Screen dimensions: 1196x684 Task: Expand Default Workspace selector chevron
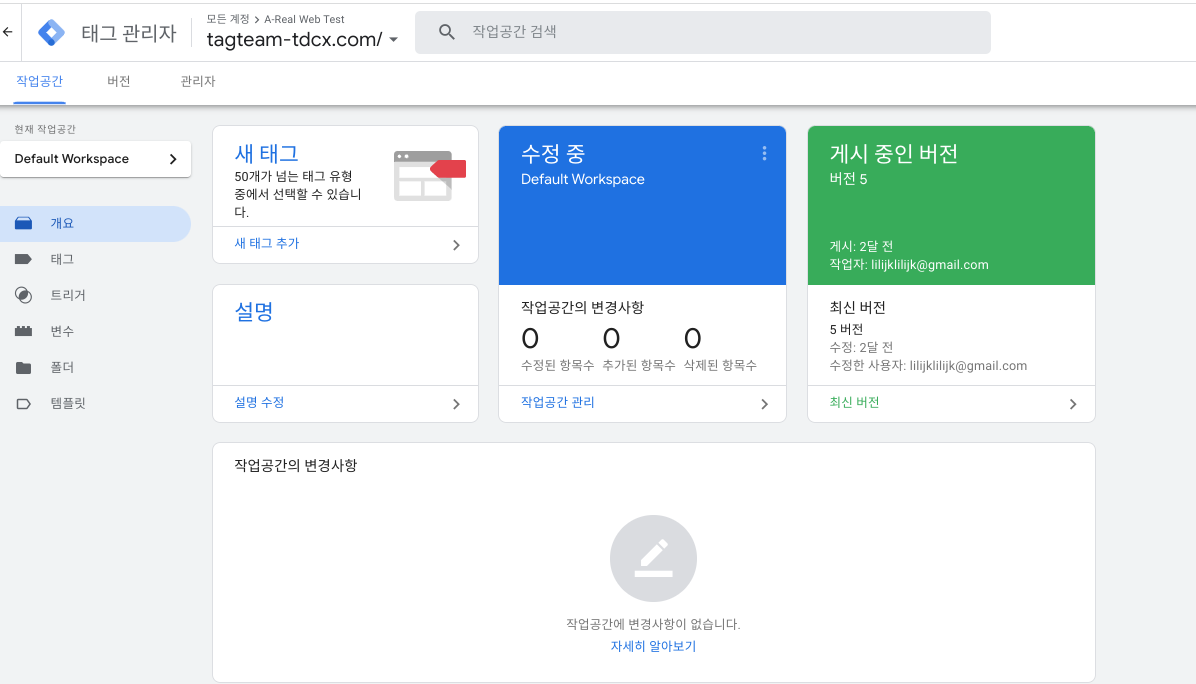(173, 159)
